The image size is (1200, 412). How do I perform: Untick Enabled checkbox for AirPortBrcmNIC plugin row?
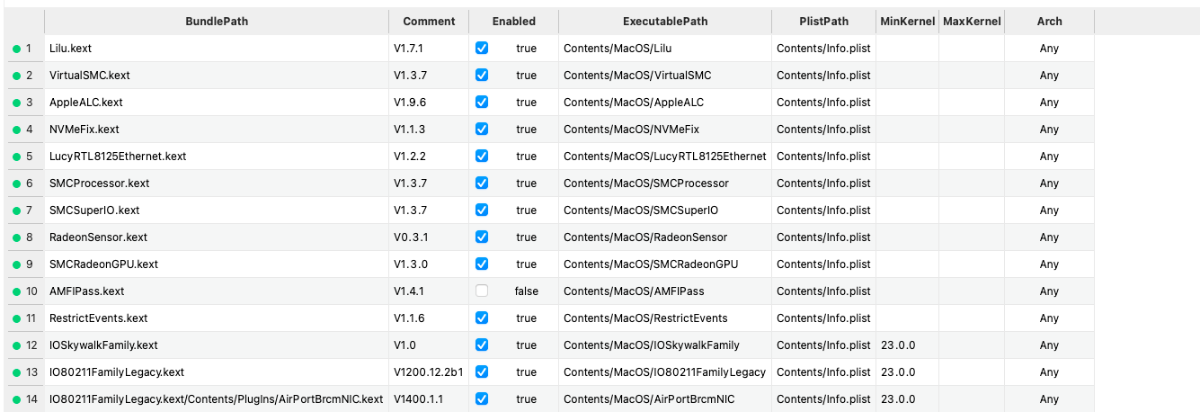[482, 399]
